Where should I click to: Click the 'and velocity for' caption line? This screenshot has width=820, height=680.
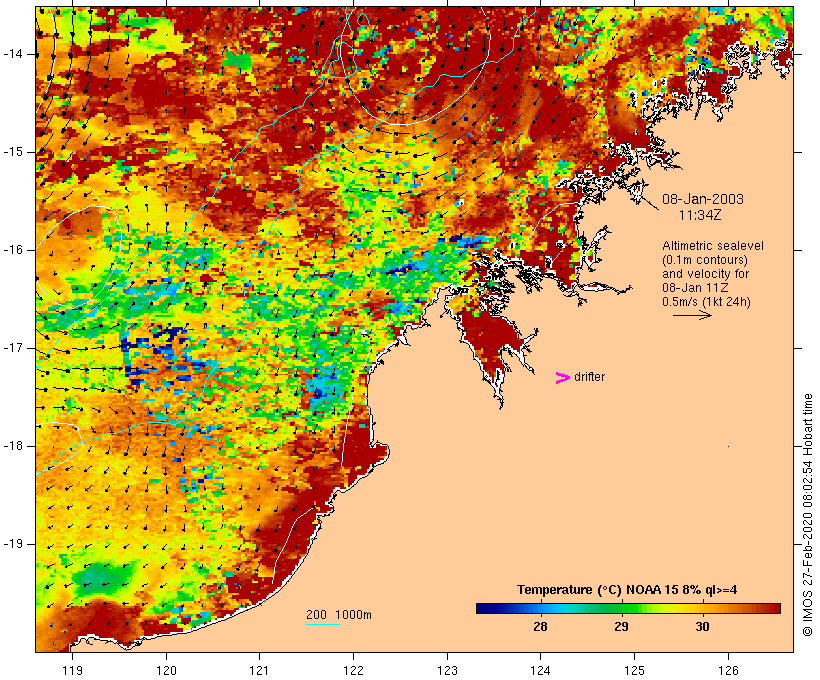[705, 274]
